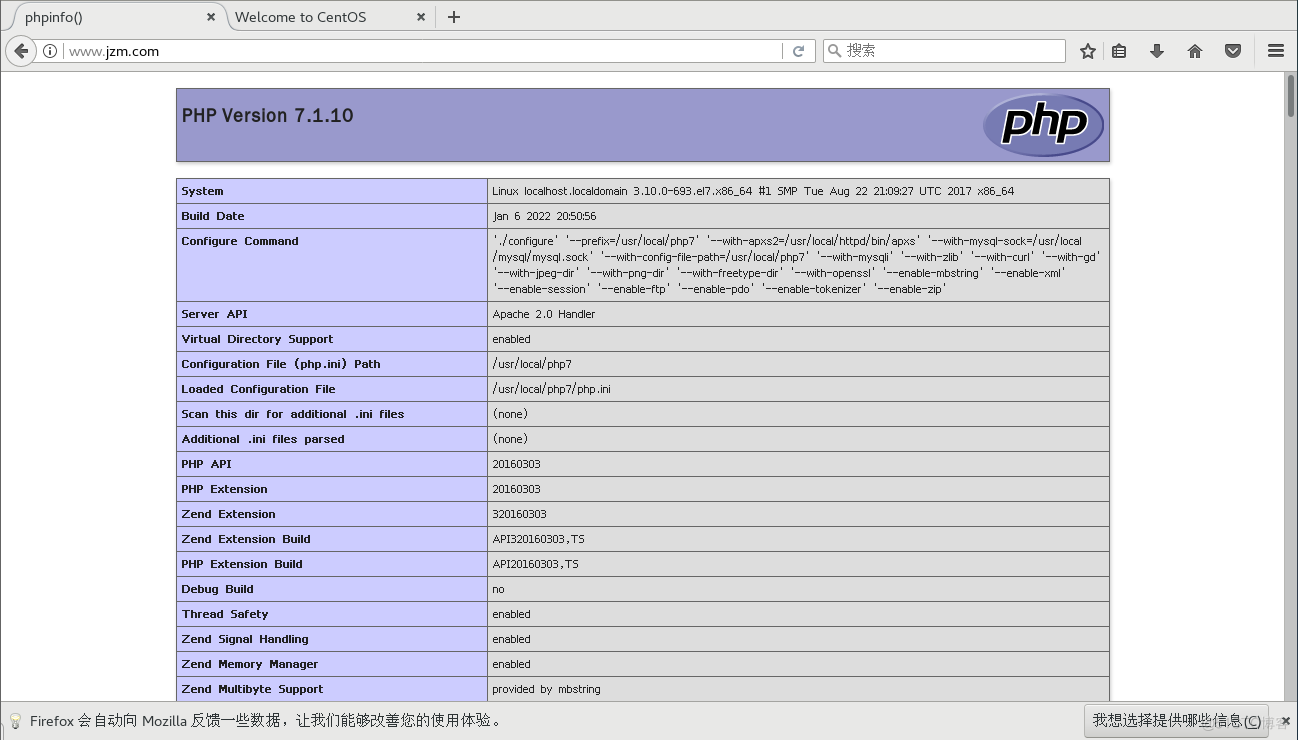Show bookmarks list icon
This screenshot has width=1298, height=740.
(1119, 51)
